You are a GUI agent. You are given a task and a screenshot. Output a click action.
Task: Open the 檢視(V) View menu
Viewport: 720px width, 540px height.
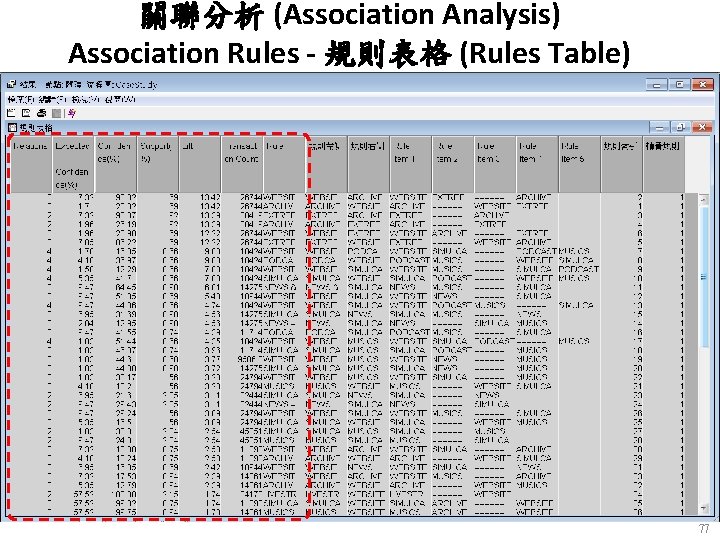click(x=85, y=99)
